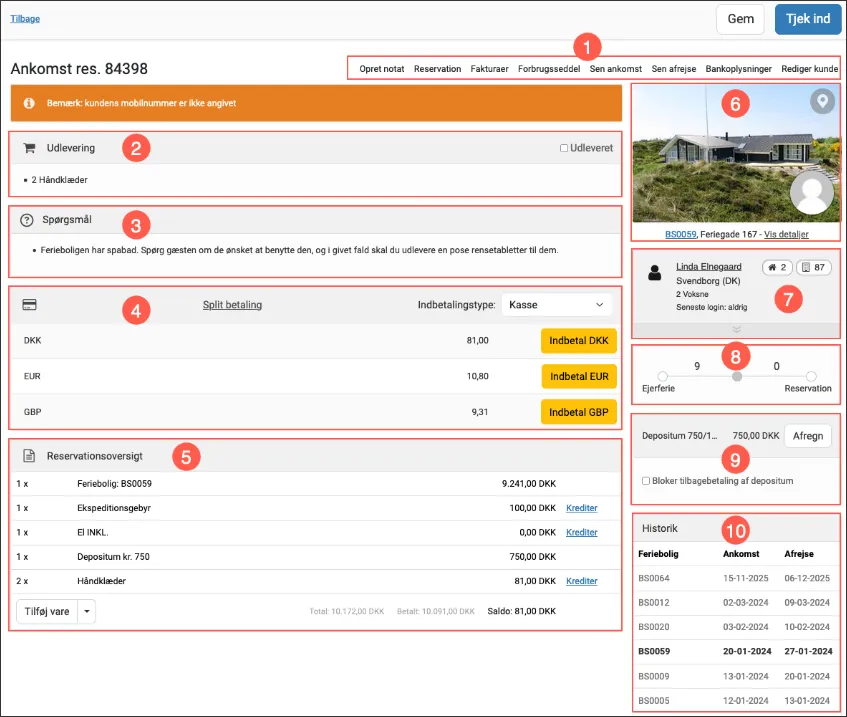
Task: Select Bankoplysninger in the top menu
Action: [x=739, y=69]
